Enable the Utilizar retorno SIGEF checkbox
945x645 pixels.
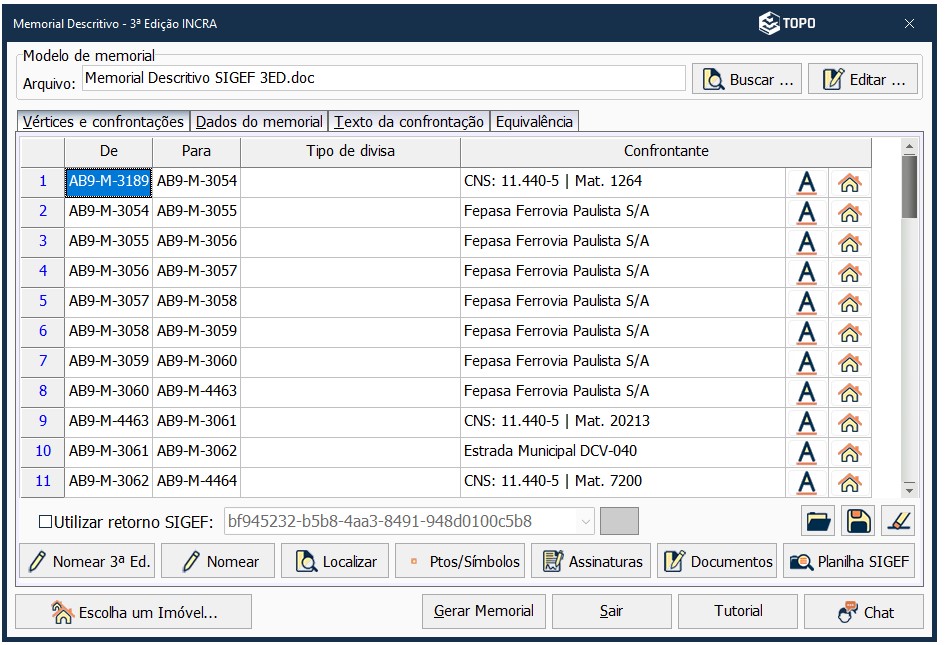pyautogui.click(x=45, y=521)
